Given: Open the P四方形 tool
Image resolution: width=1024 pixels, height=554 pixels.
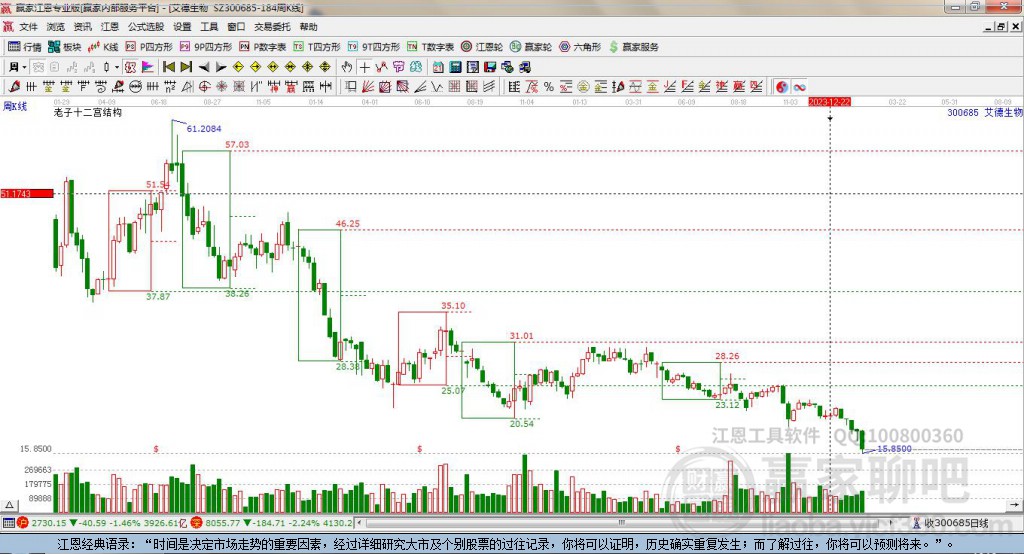Looking at the screenshot, I should point(149,47).
